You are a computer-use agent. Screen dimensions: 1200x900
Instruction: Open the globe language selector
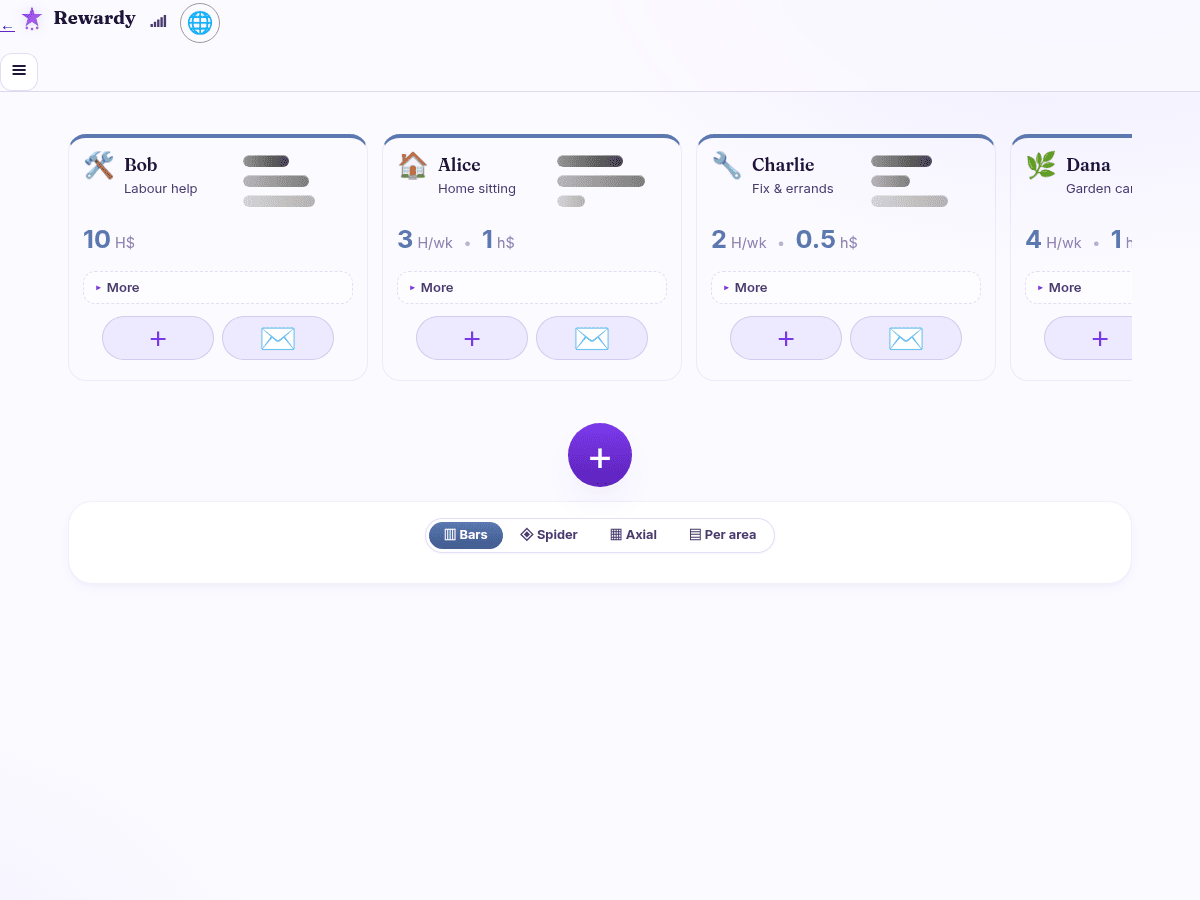[x=200, y=23]
